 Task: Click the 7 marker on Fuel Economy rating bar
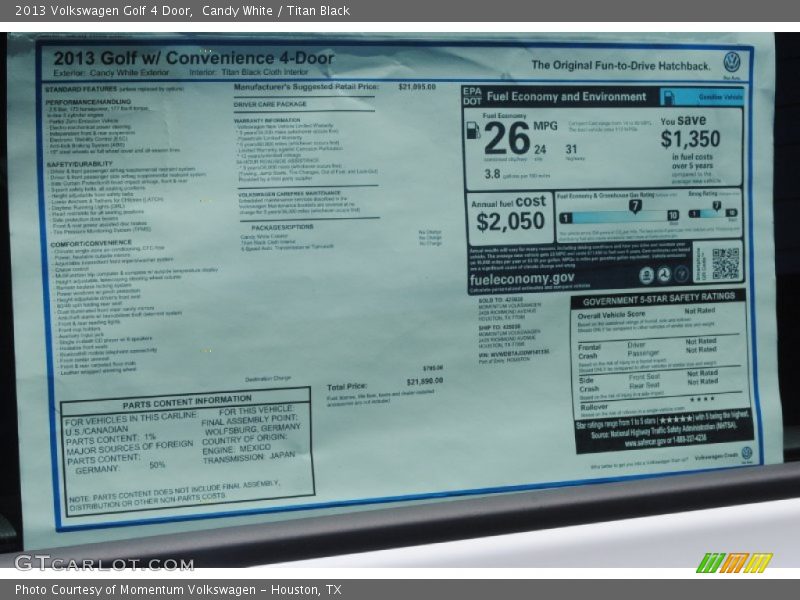(x=635, y=206)
